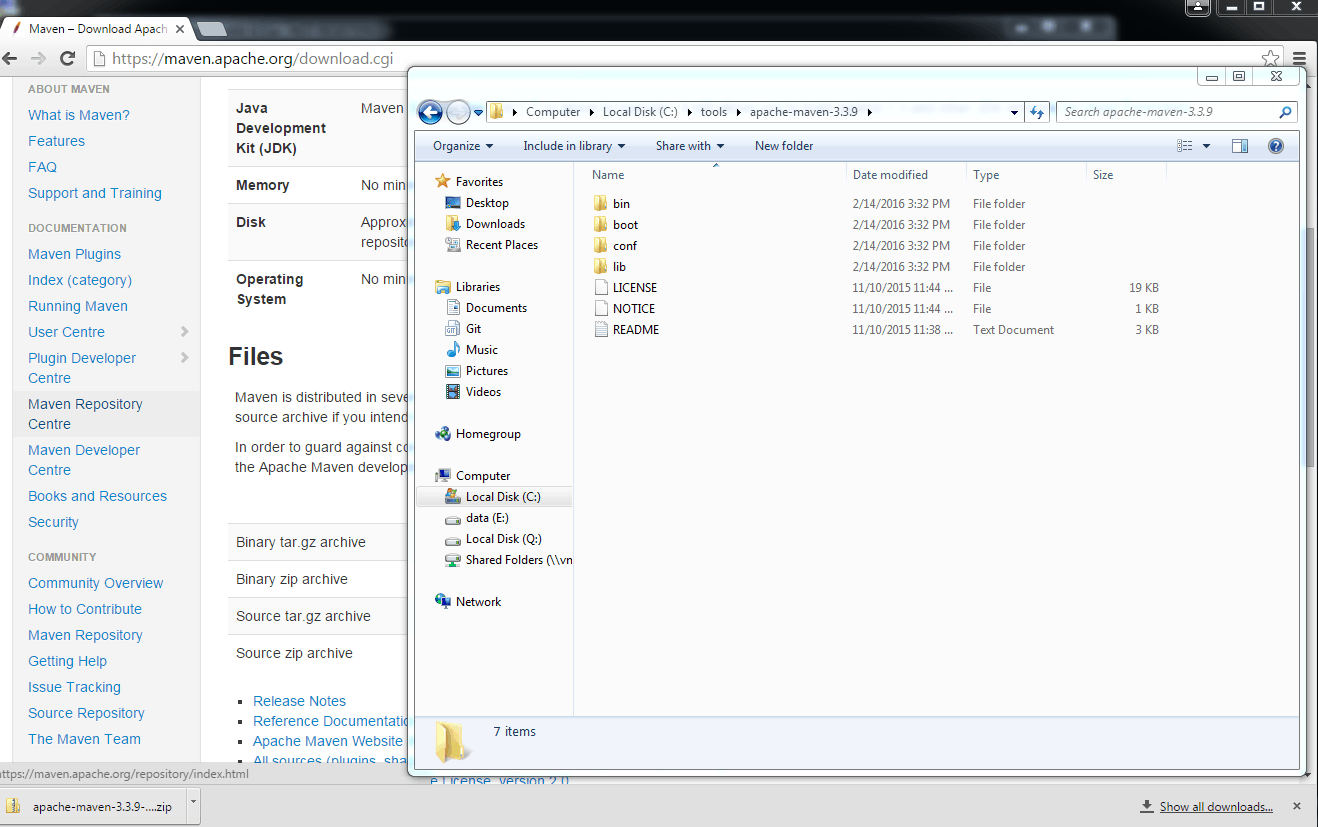The height and width of the screenshot is (827, 1318).
Task: Open the downloaded apache-maven zip file
Action: pyautogui.click(x=90, y=806)
